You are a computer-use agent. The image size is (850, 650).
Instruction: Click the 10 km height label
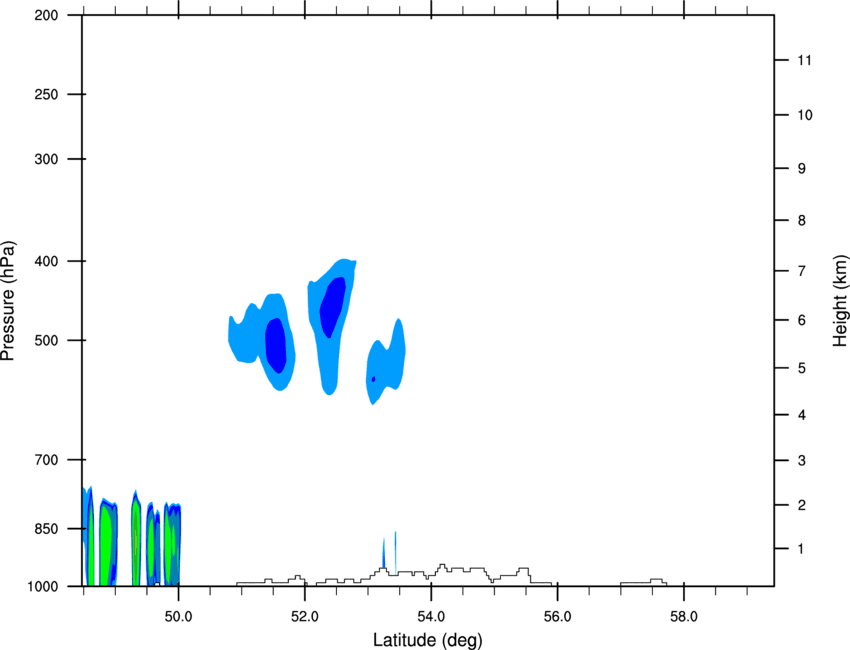(x=804, y=115)
